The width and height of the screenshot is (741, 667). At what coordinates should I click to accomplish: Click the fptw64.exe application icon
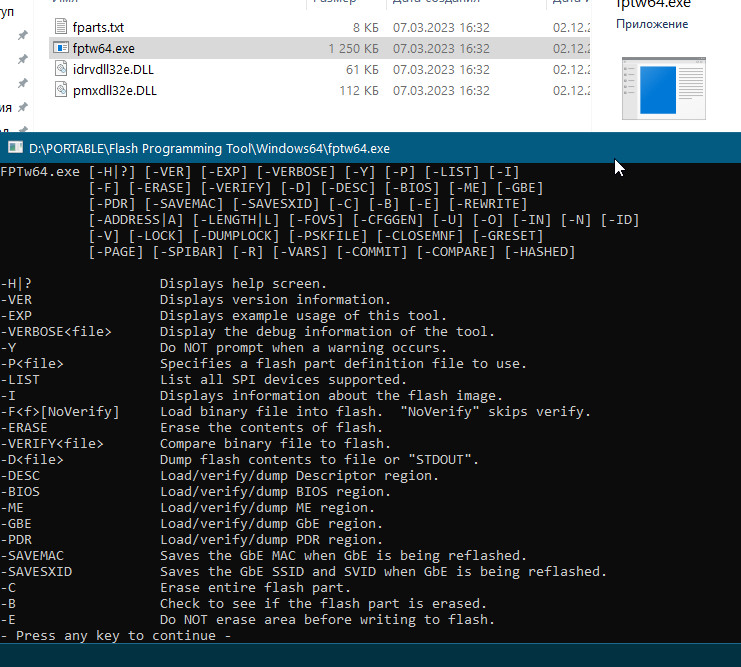[x=60, y=48]
